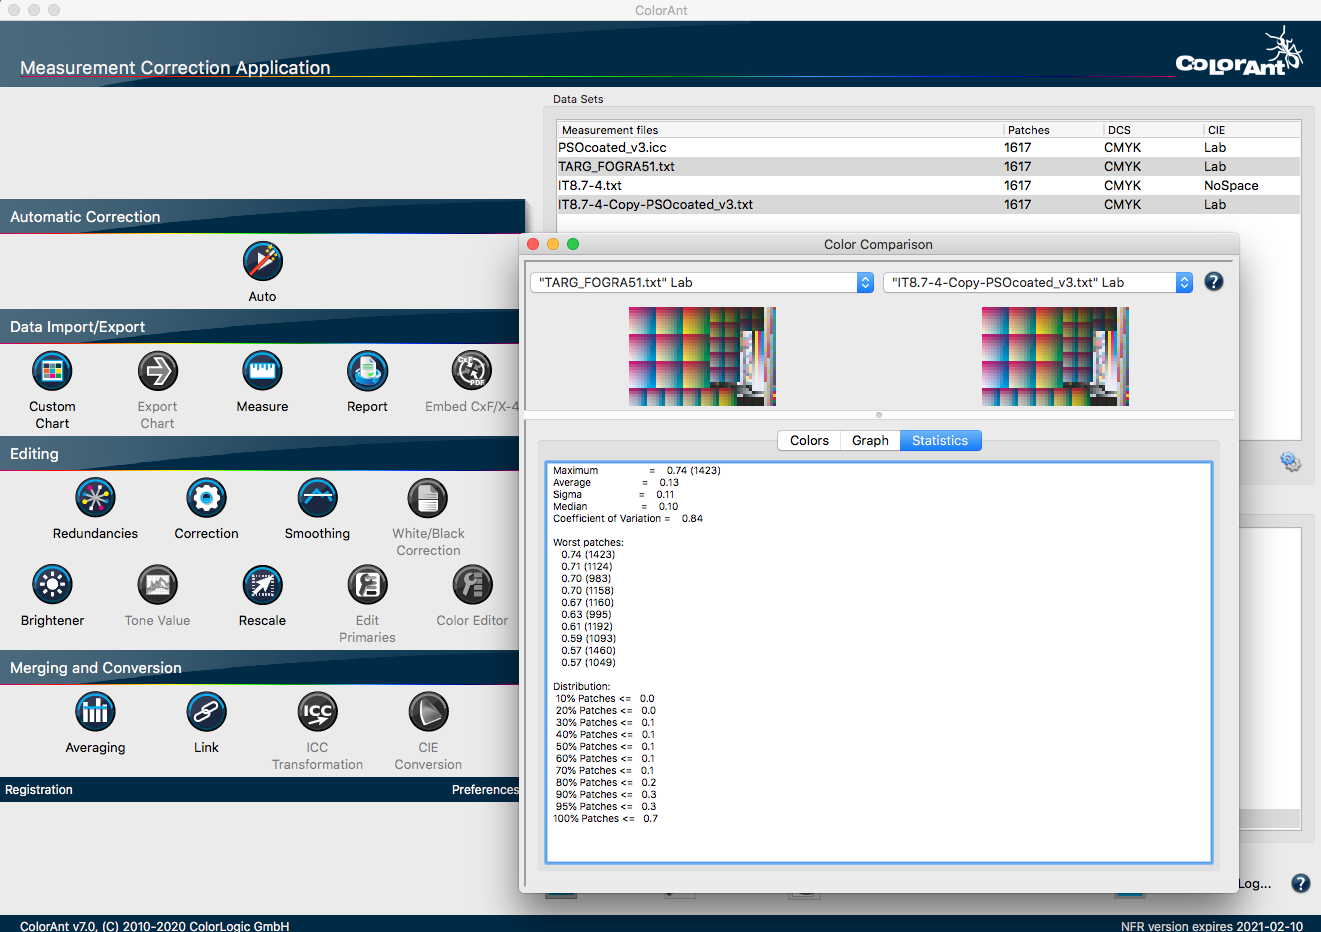Click the Measurement files column header

[x=780, y=130]
